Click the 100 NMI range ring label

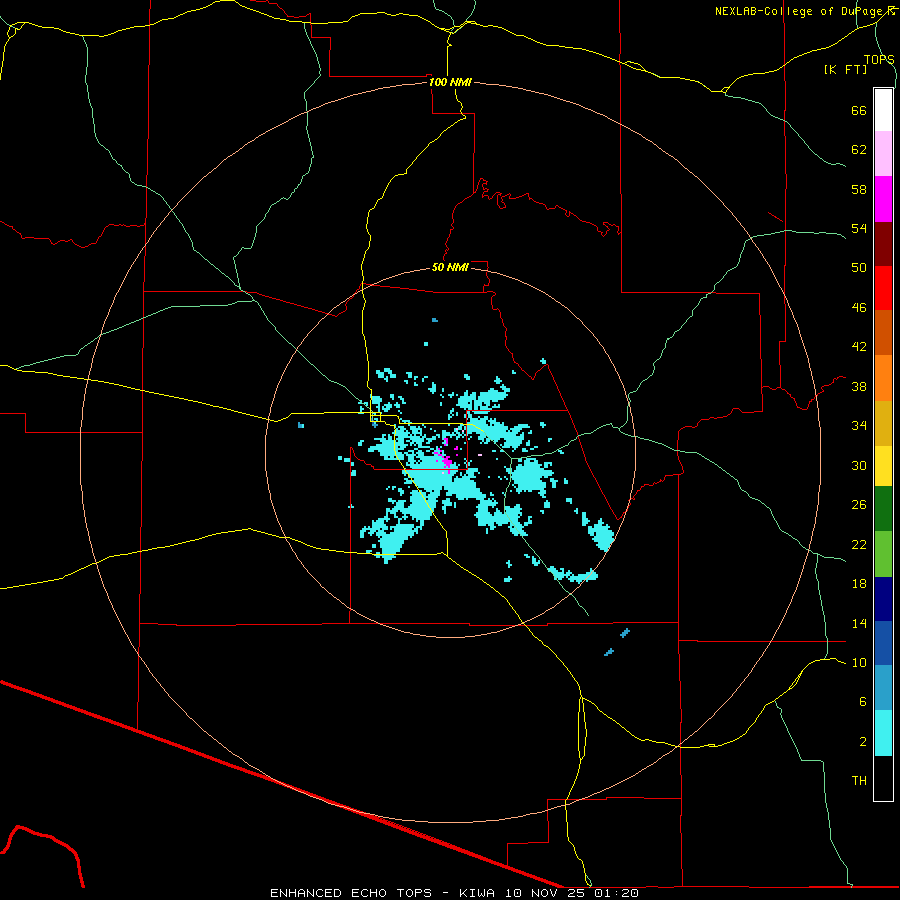click(450, 82)
